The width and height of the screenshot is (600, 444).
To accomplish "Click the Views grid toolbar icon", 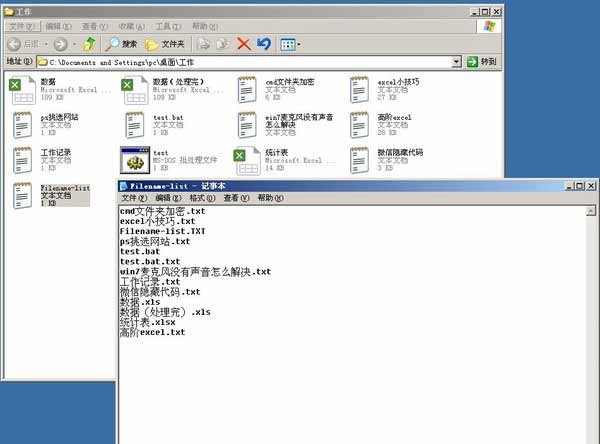I will pyautogui.click(x=288, y=44).
